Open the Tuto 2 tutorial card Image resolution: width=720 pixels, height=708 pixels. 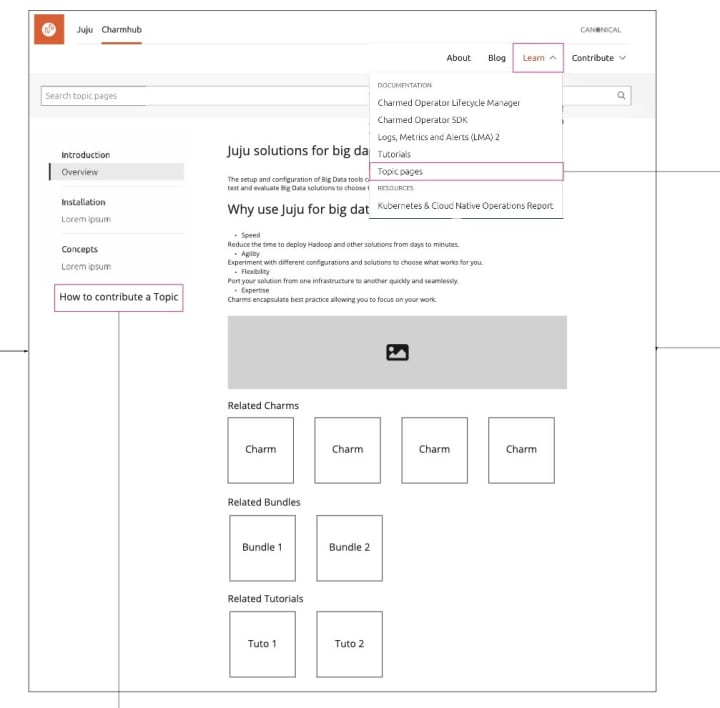[349, 644]
